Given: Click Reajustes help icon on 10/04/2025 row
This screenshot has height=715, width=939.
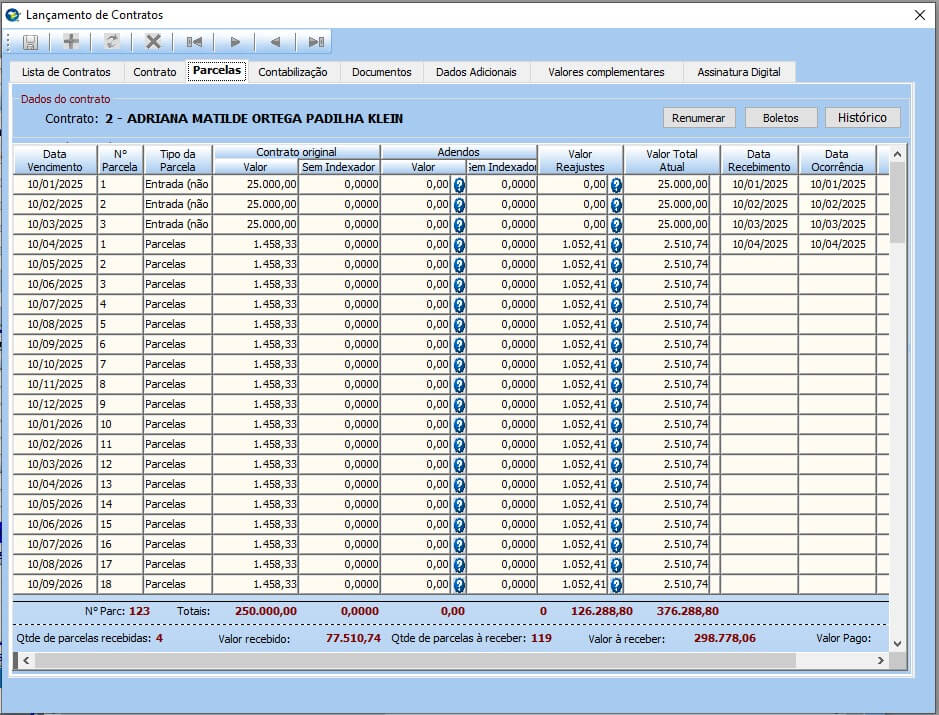Looking at the screenshot, I should coord(617,245).
